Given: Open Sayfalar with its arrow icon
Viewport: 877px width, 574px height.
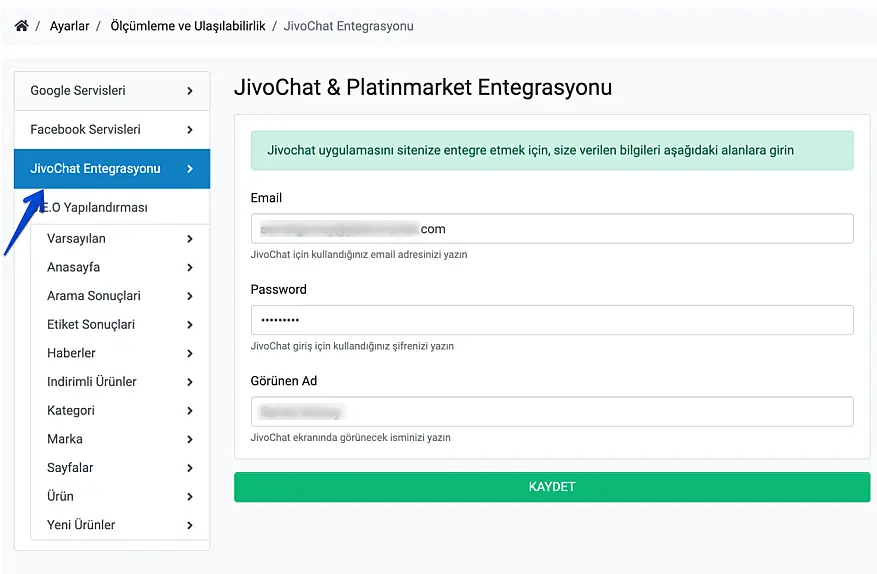Looking at the screenshot, I should point(190,468).
